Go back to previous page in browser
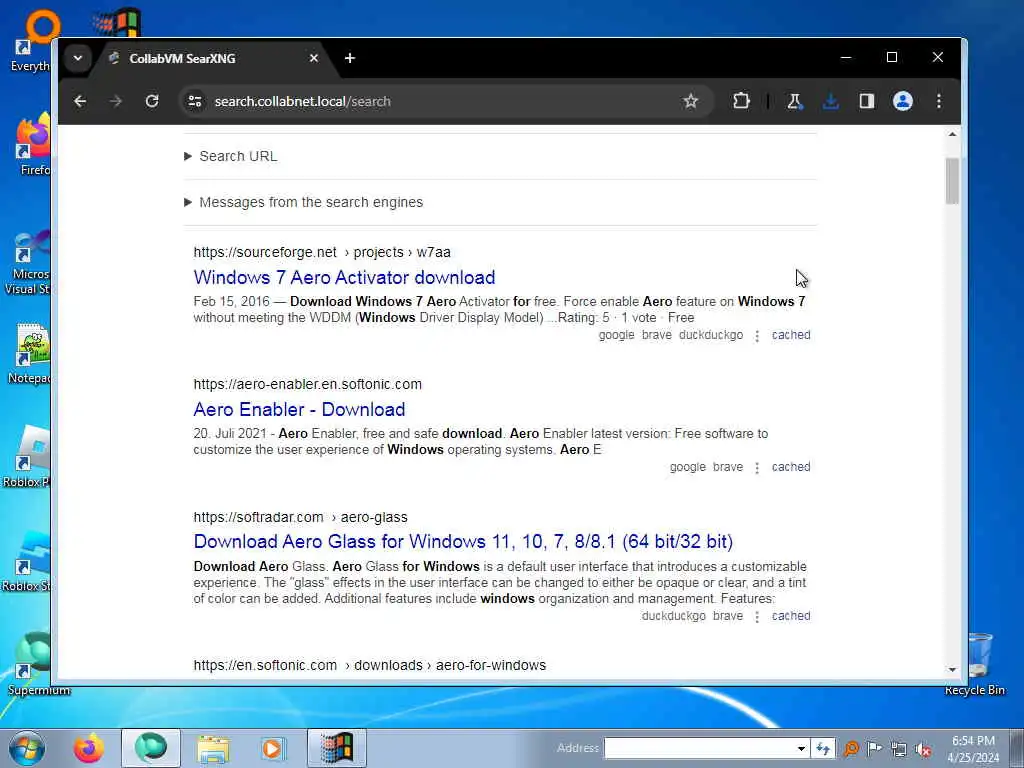The width and height of the screenshot is (1024, 768). tap(80, 101)
